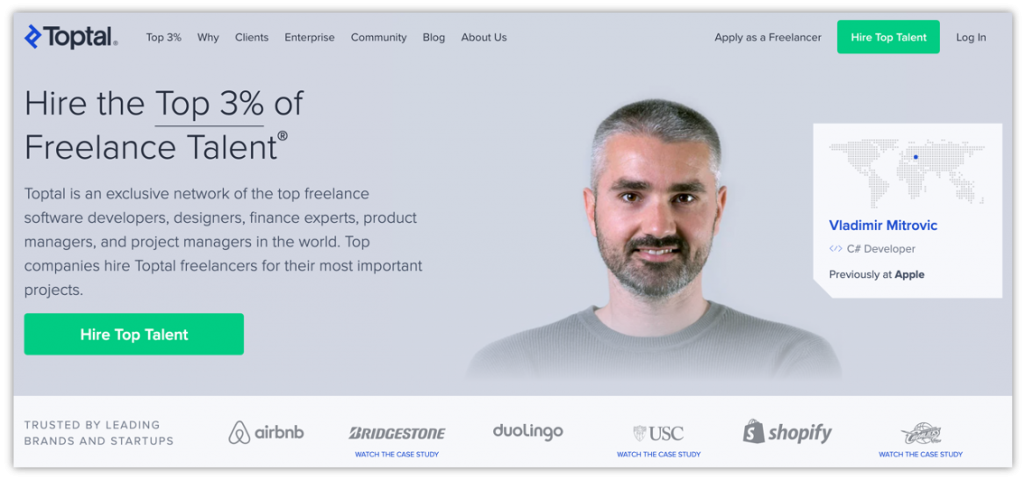This screenshot has height=480, width=1024.
Task: Click the C# Developer code icon
Action: coord(835,249)
